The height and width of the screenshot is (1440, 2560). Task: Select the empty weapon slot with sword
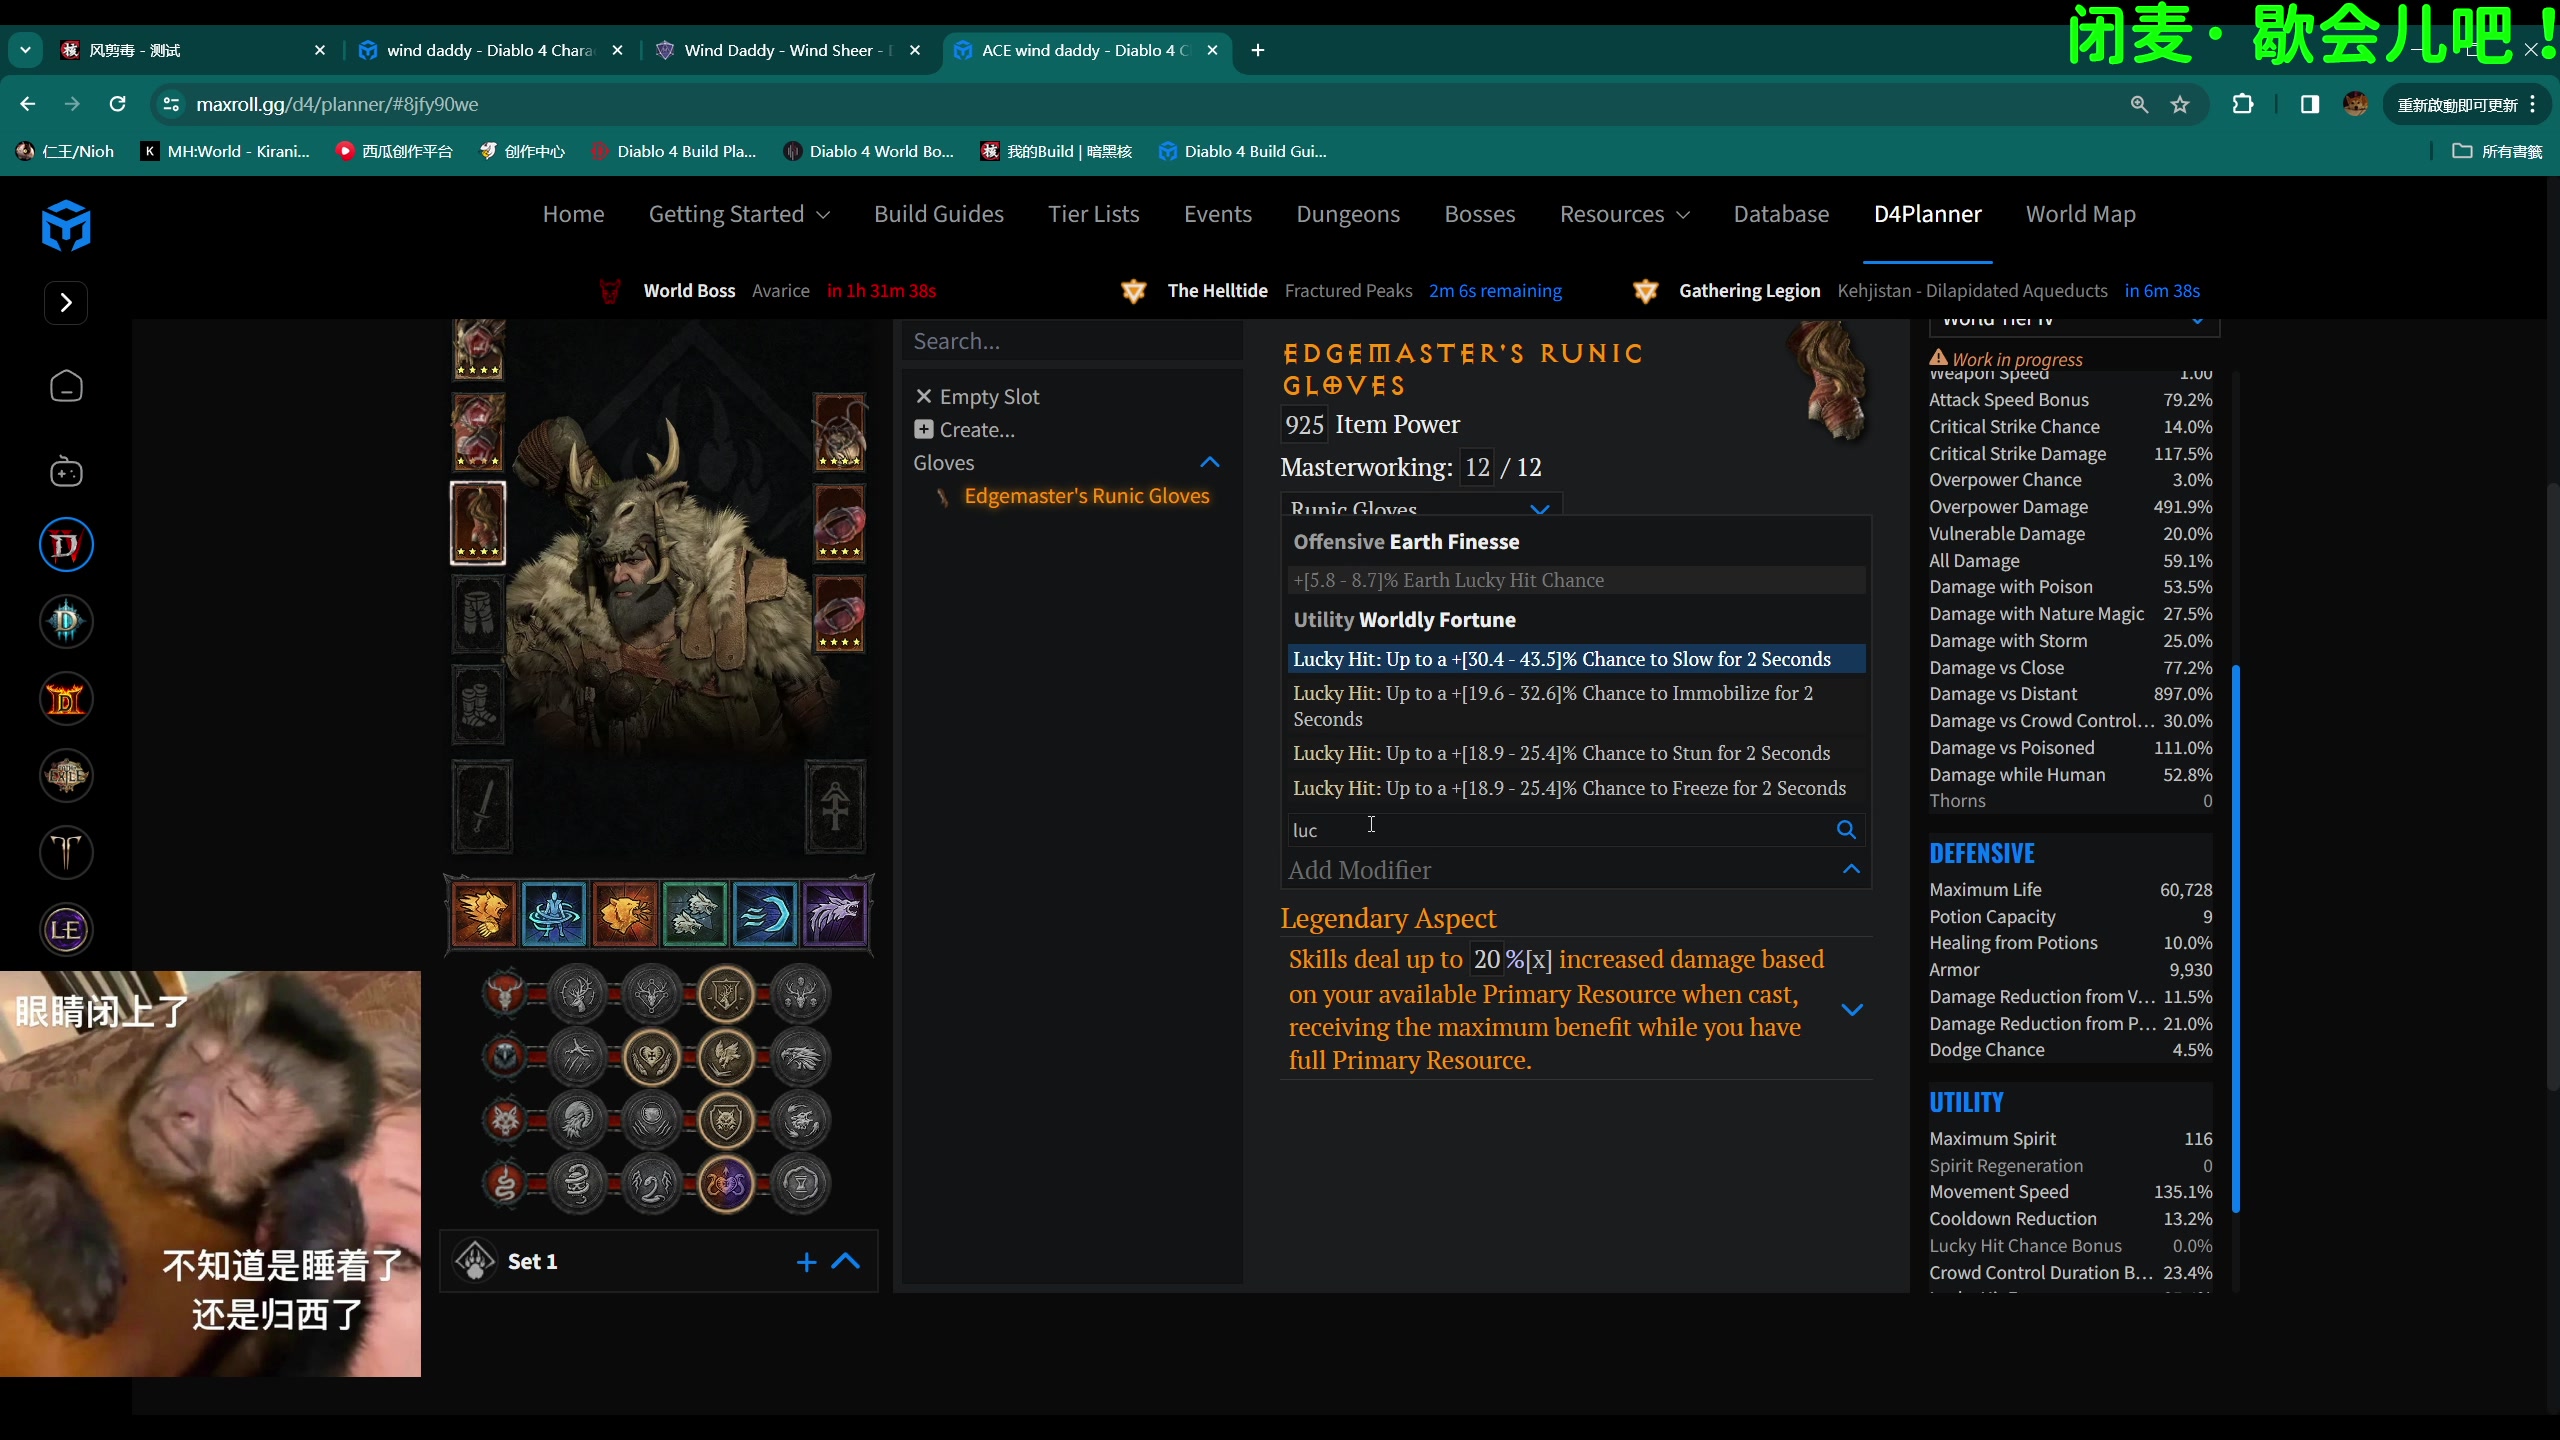coord(482,806)
